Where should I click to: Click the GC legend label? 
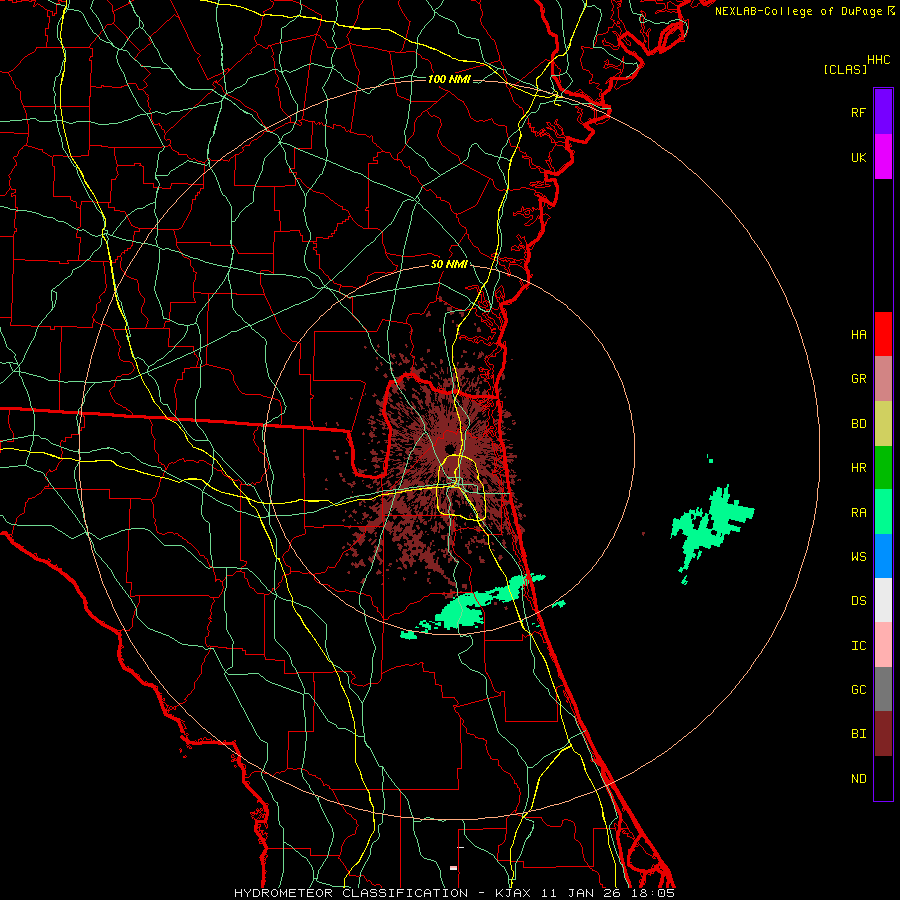(x=858, y=690)
